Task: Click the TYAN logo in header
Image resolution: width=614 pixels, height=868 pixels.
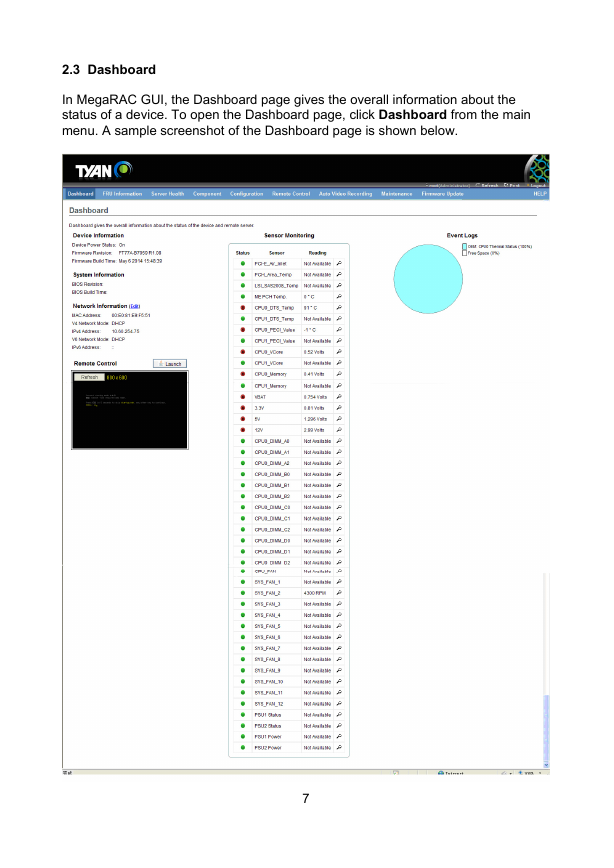Action: [x=104, y=170]
